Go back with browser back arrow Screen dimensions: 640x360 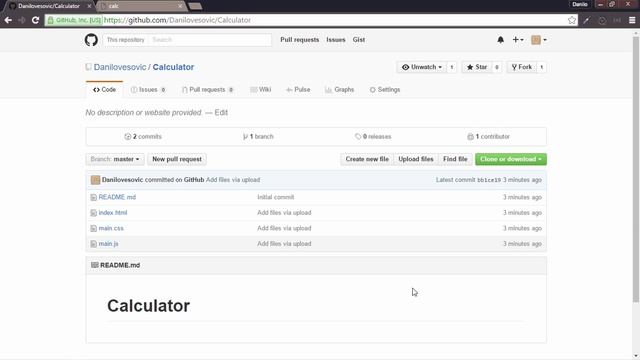click(x=8, y=20)
